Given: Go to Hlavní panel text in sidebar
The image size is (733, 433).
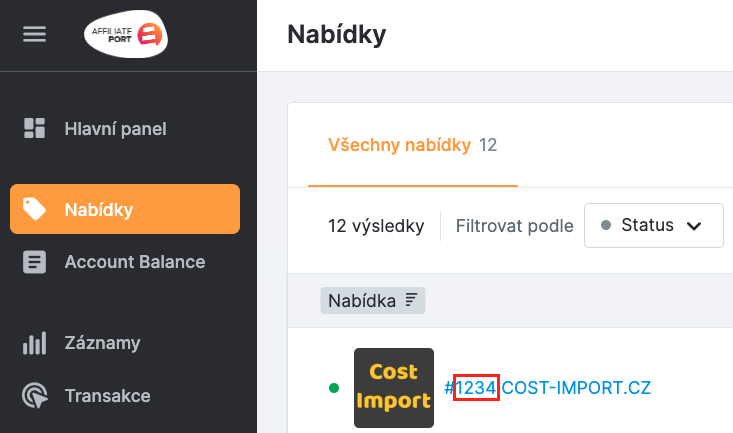Looking at the screenshot, I should point(115,128).
